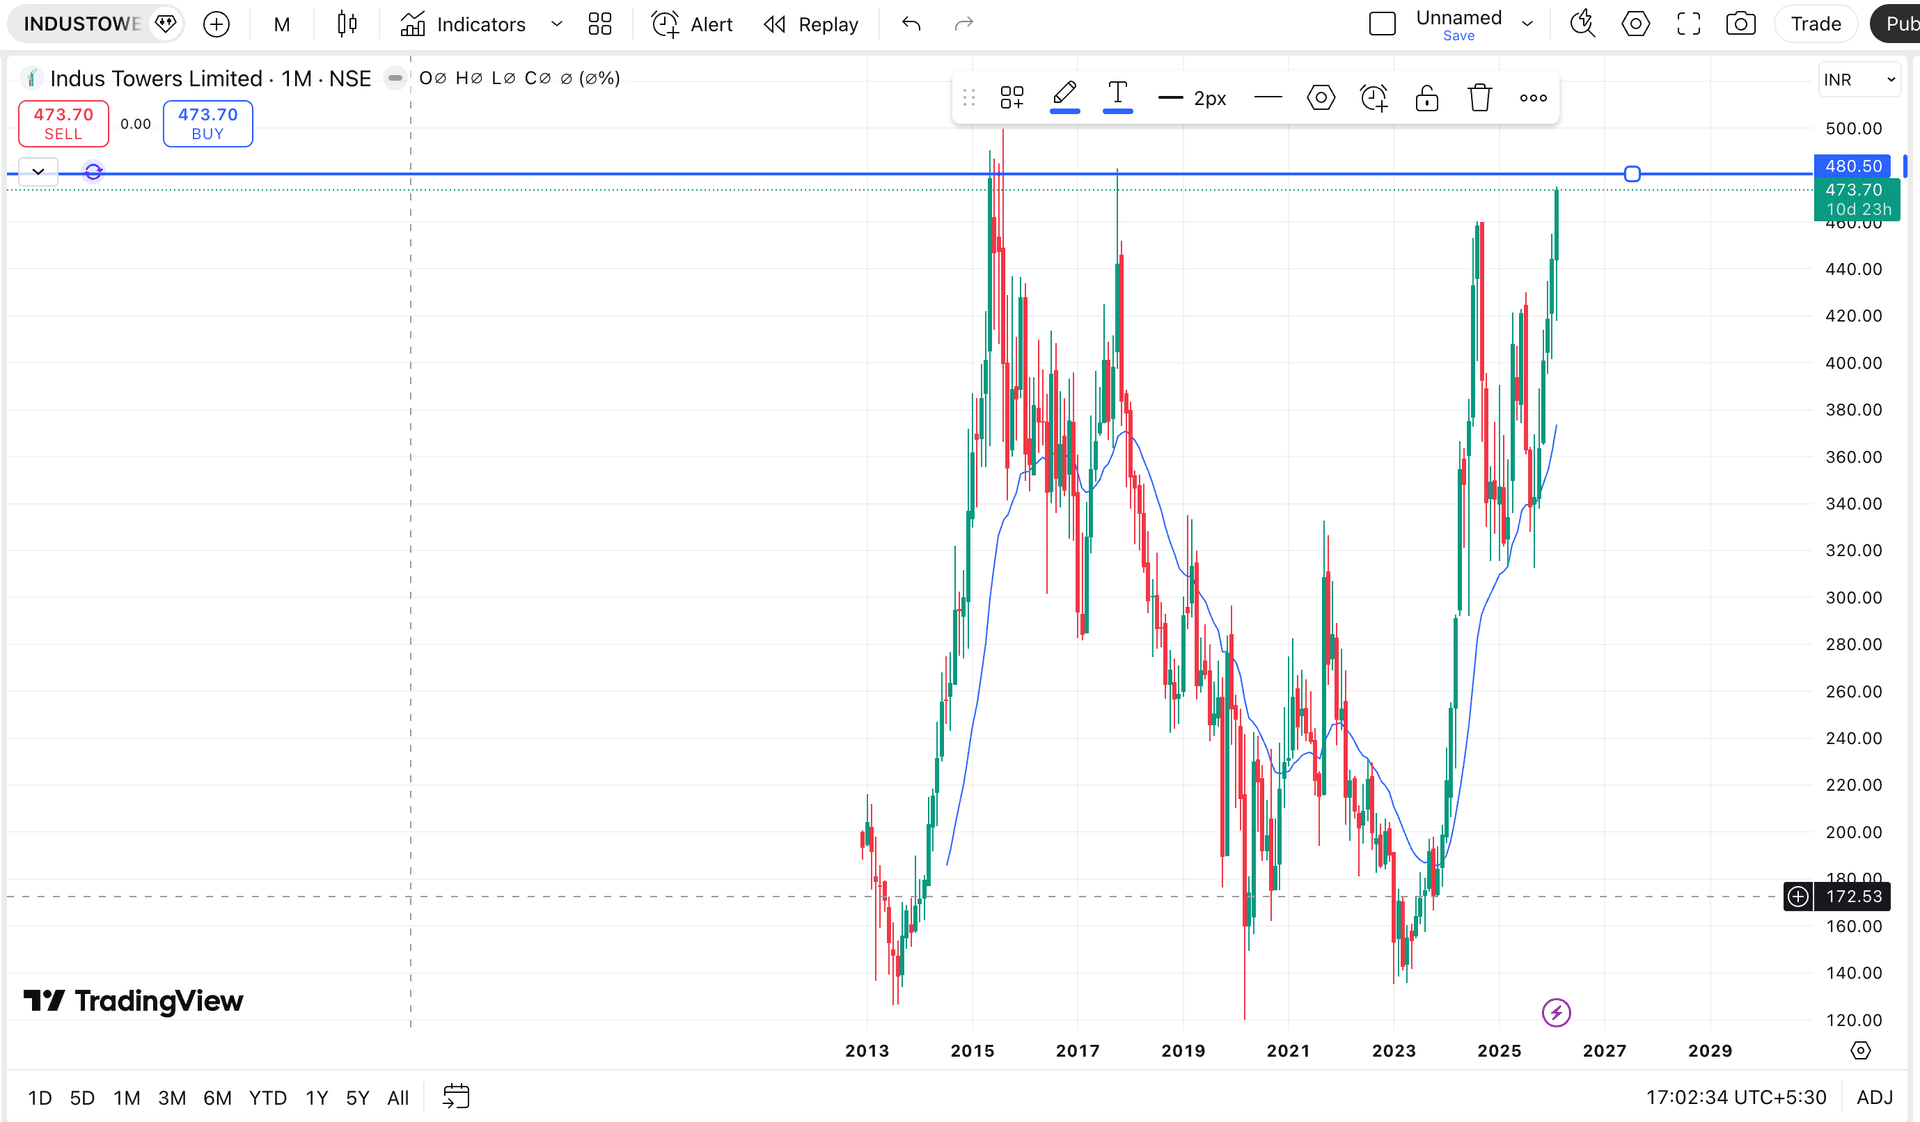
Task: Click the purple circular arrows icon
Action: (x=93, y=172)
